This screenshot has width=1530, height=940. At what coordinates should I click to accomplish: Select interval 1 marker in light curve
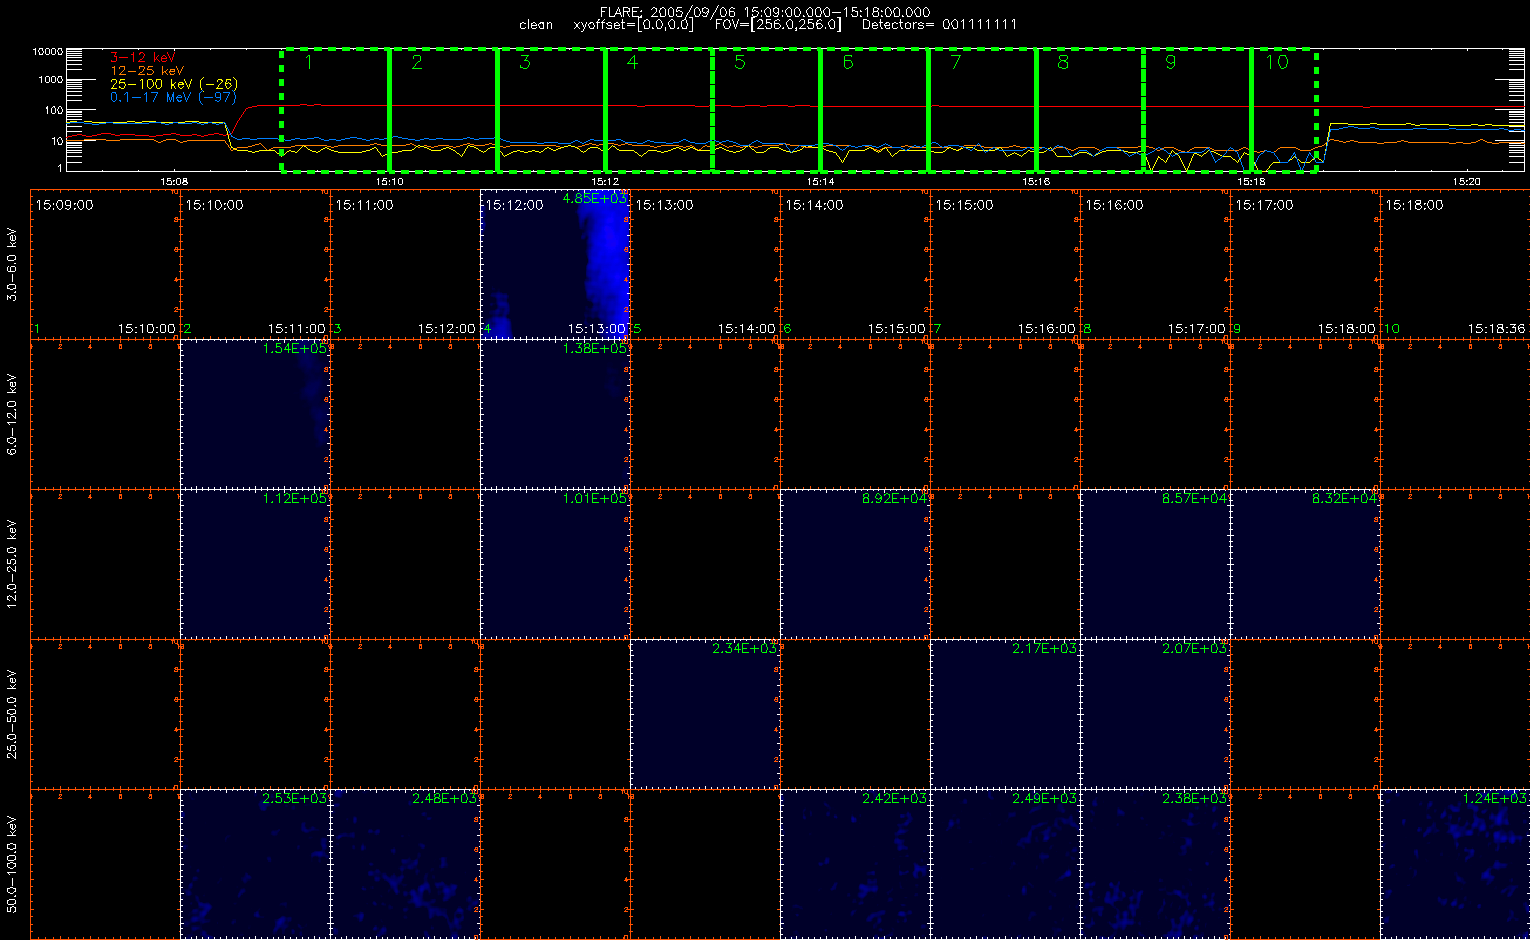point(309,62)
